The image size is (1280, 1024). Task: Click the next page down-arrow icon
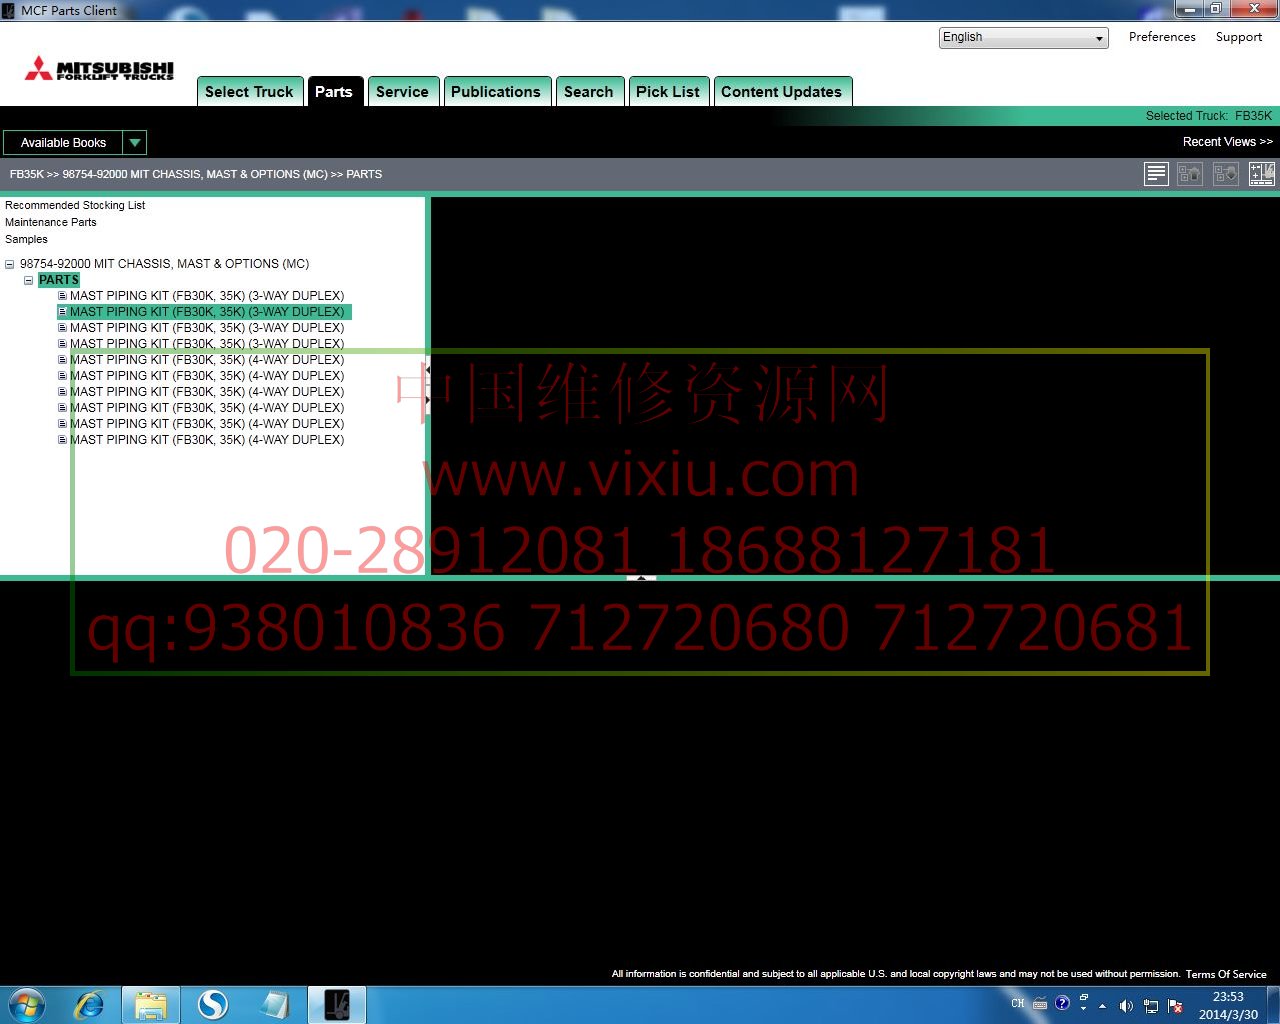tap(1225, 174)
